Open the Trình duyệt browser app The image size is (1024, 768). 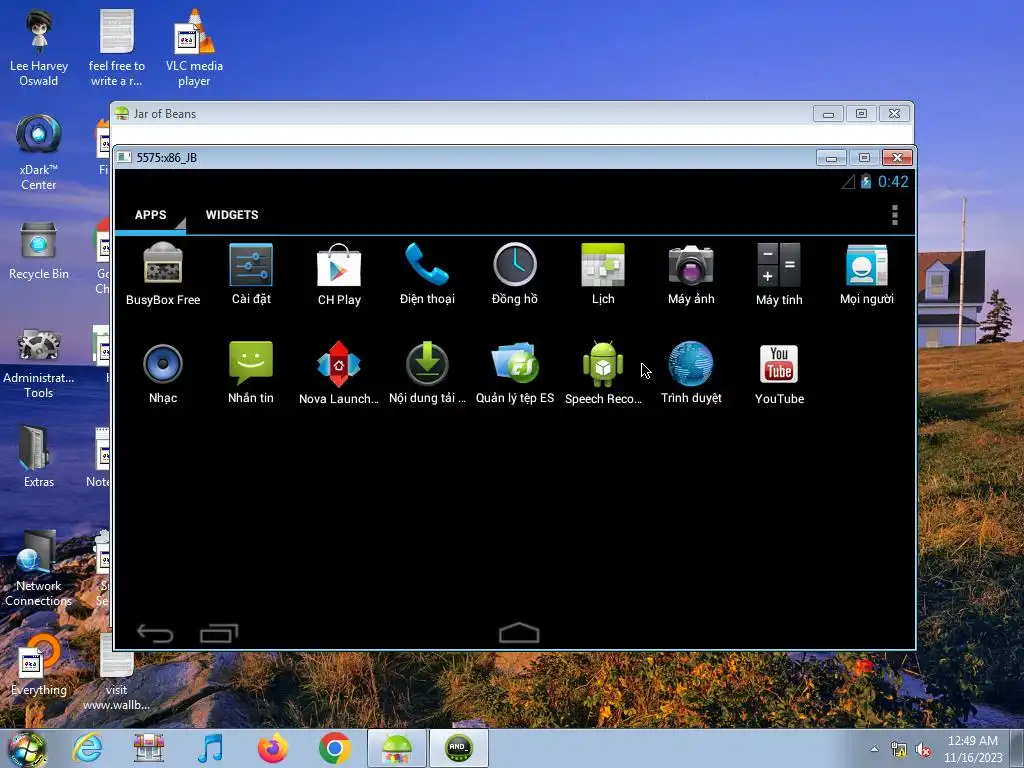click(x=691, y=373)
